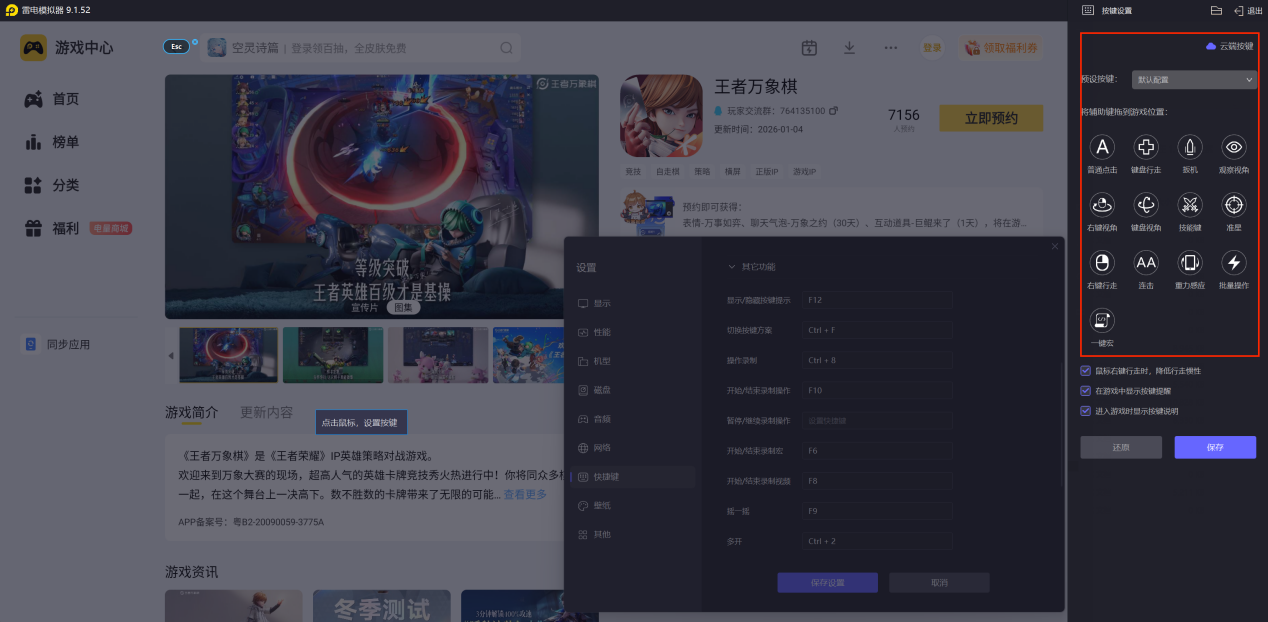Image resolution: width=1268 pixels, height=622 pixels.
Task: Click the 空灵诗篇 search box
Action: [x=361, y=48]
